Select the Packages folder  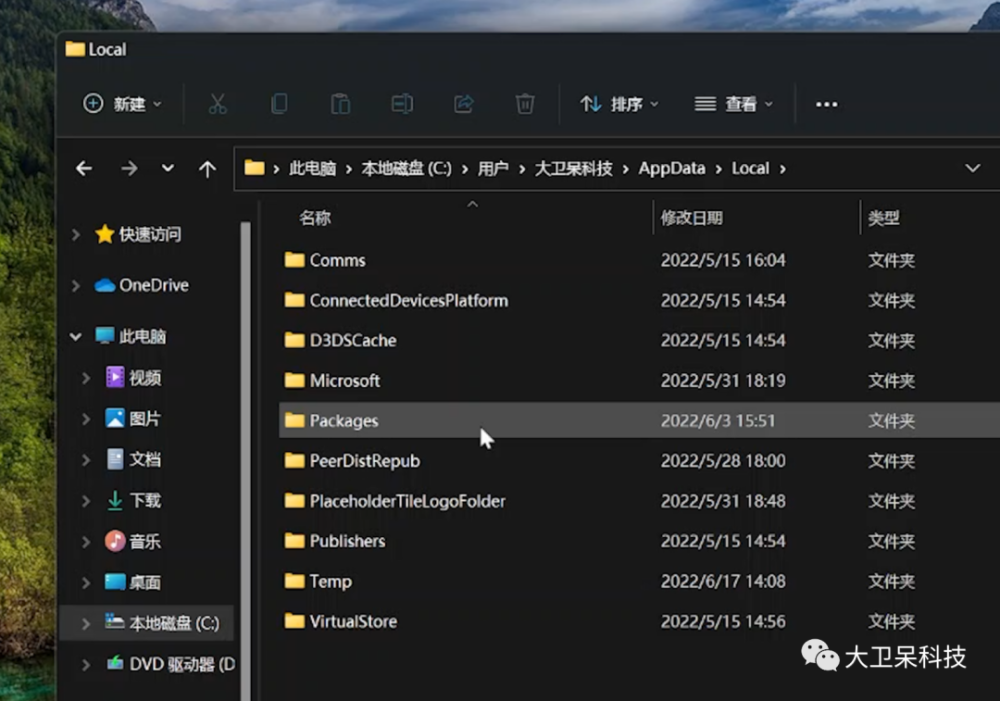pos(639,420)
